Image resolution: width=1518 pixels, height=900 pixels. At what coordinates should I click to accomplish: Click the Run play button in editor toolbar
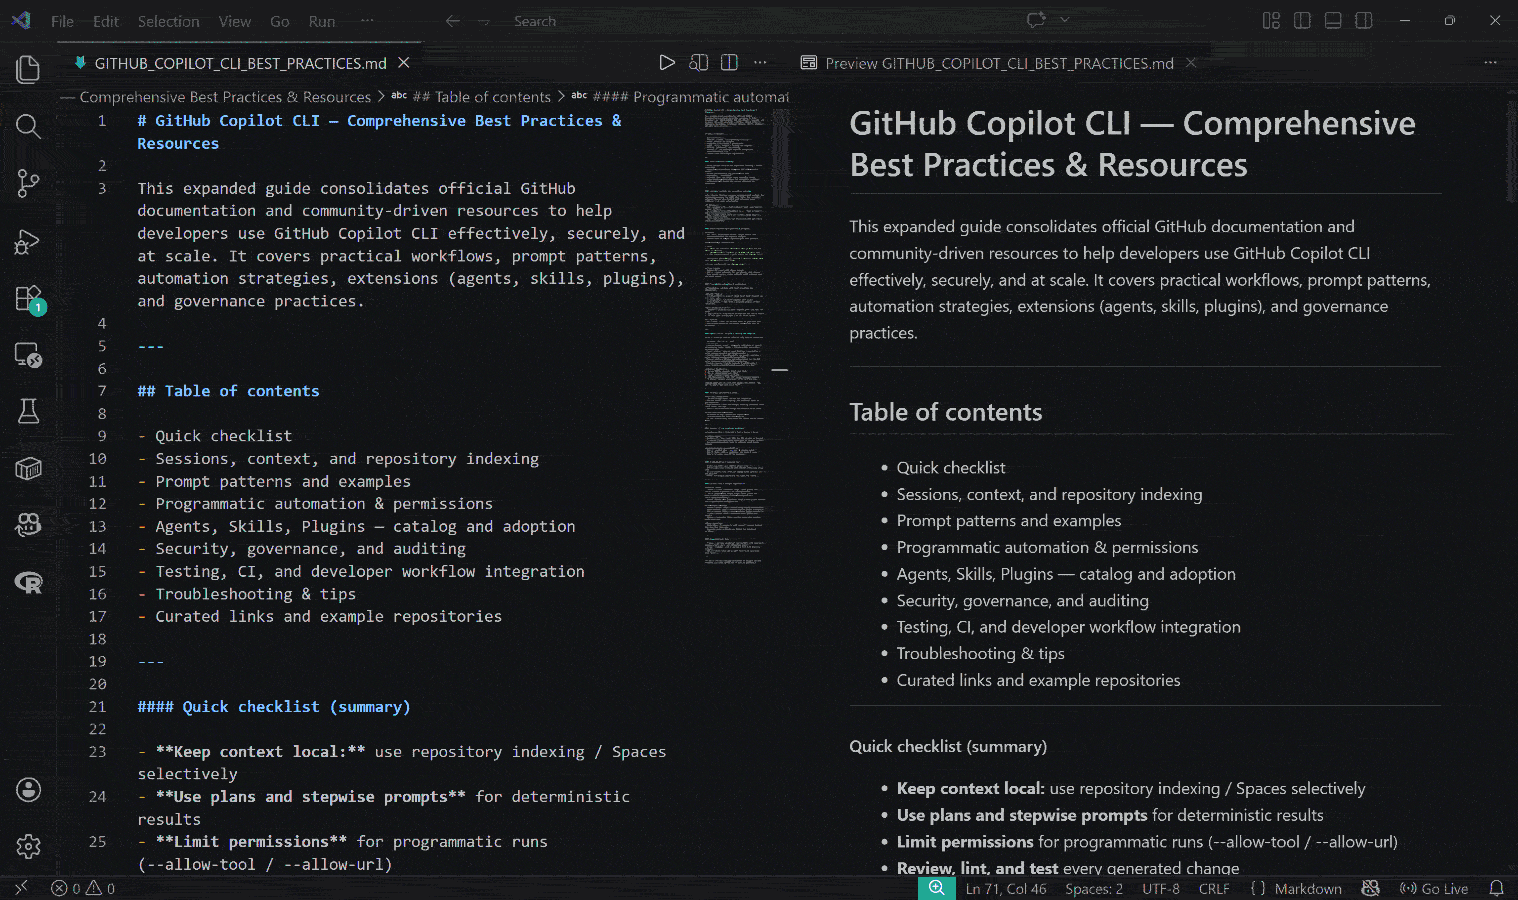667,62
